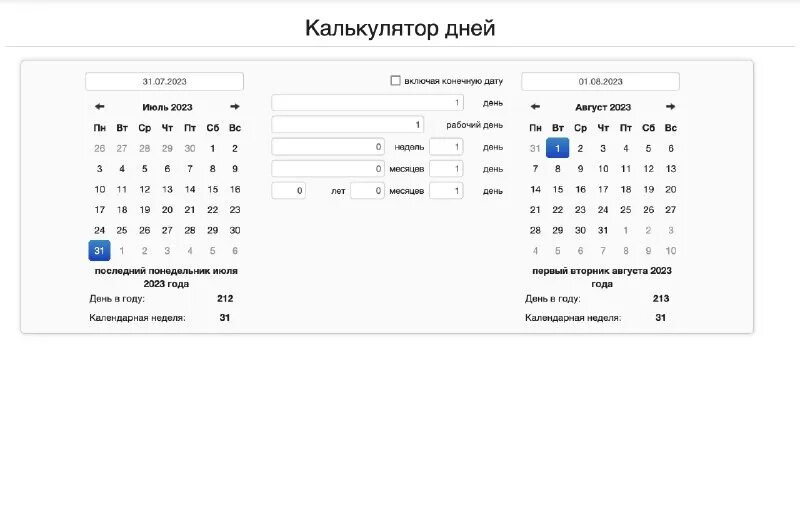Click the end date field 01.08.2023

coord(601,82)
